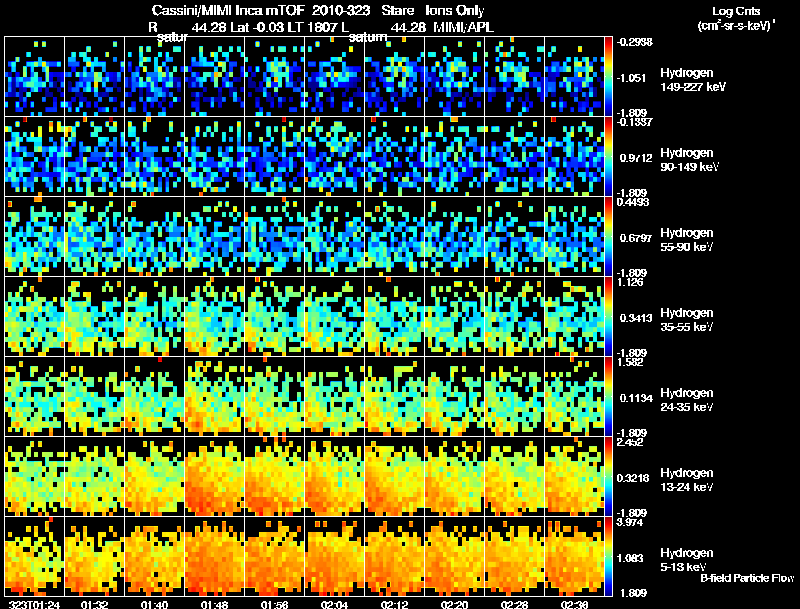Click the Hydrogen 5-13 keV row label
This screenshot has width=800, height=609.
coord(687,560)
